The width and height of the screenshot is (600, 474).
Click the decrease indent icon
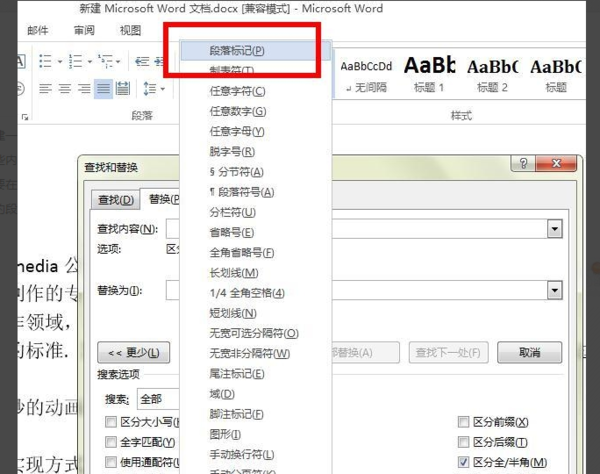click(142, 61)
